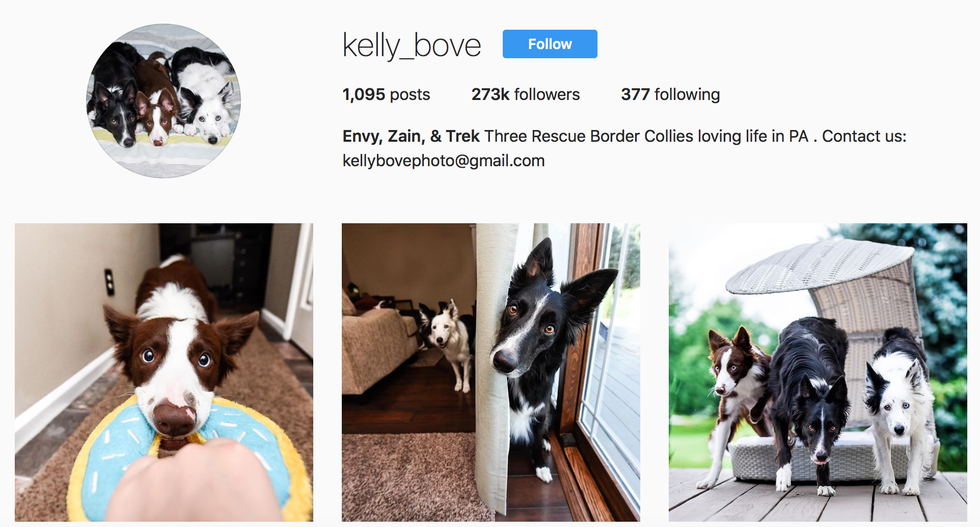Open the kelly_bove profile picture
Viewport: 980px width, 527px height.
[x=163, y=101]
